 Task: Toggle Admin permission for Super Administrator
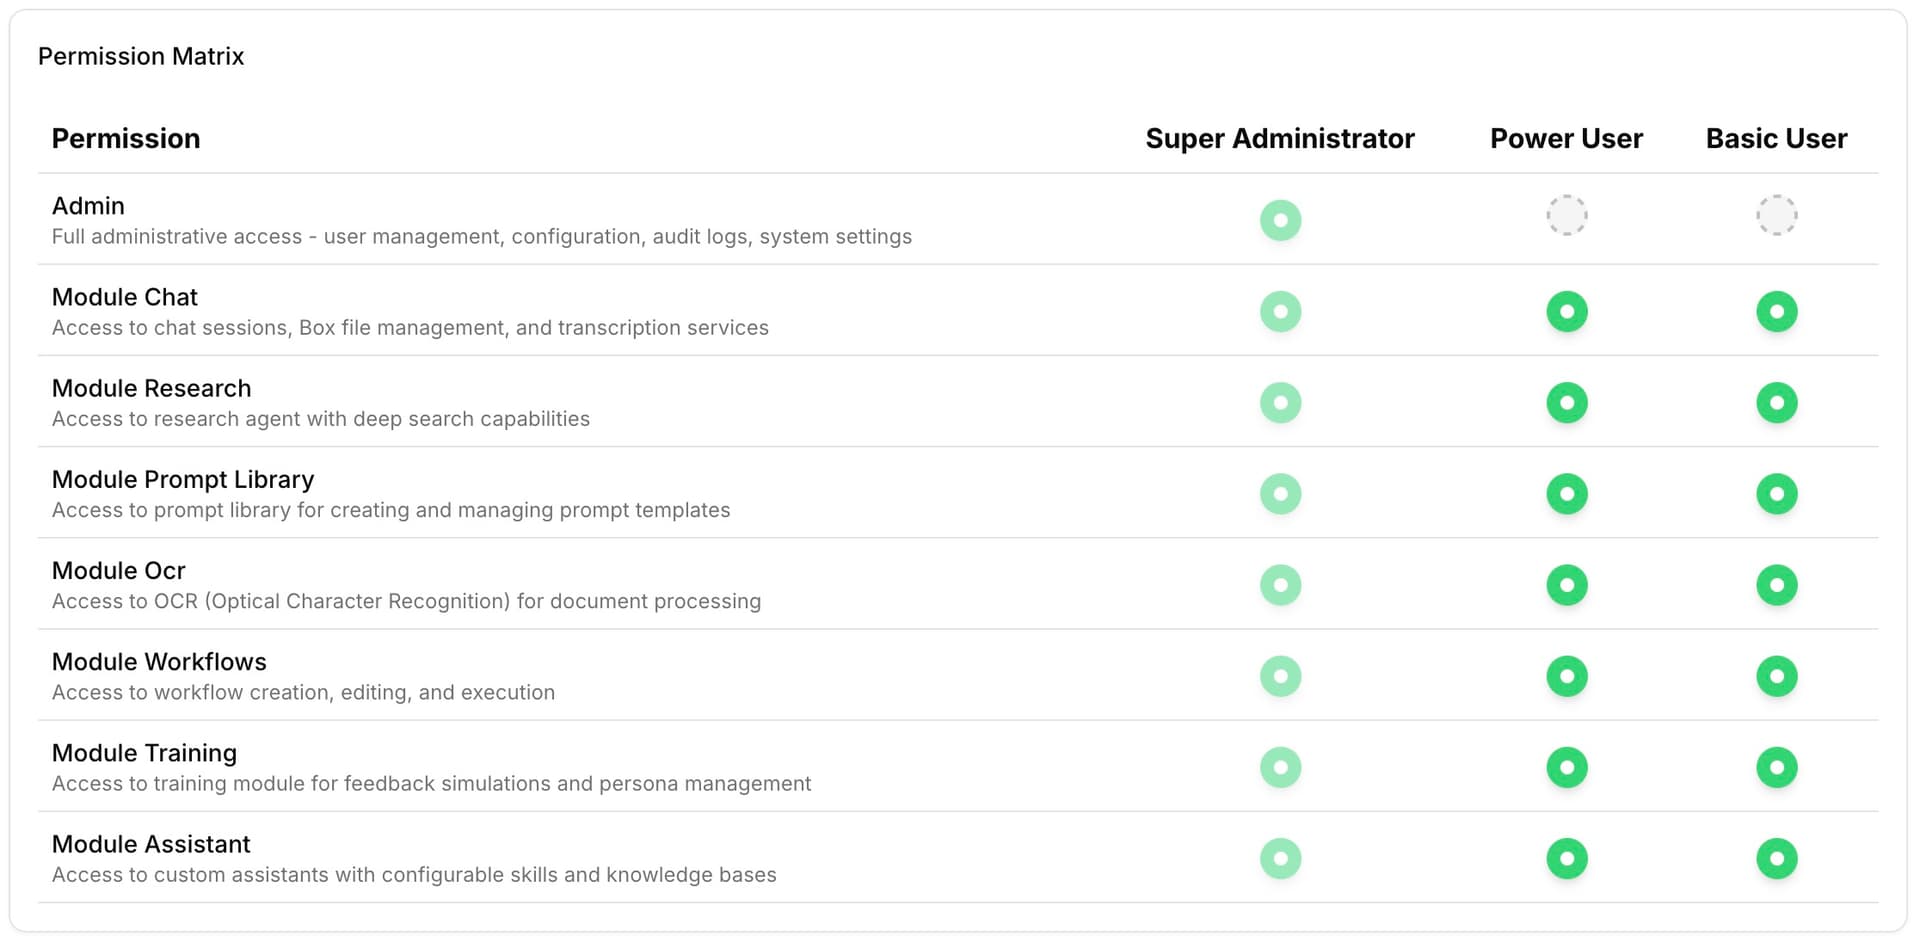1280,220
